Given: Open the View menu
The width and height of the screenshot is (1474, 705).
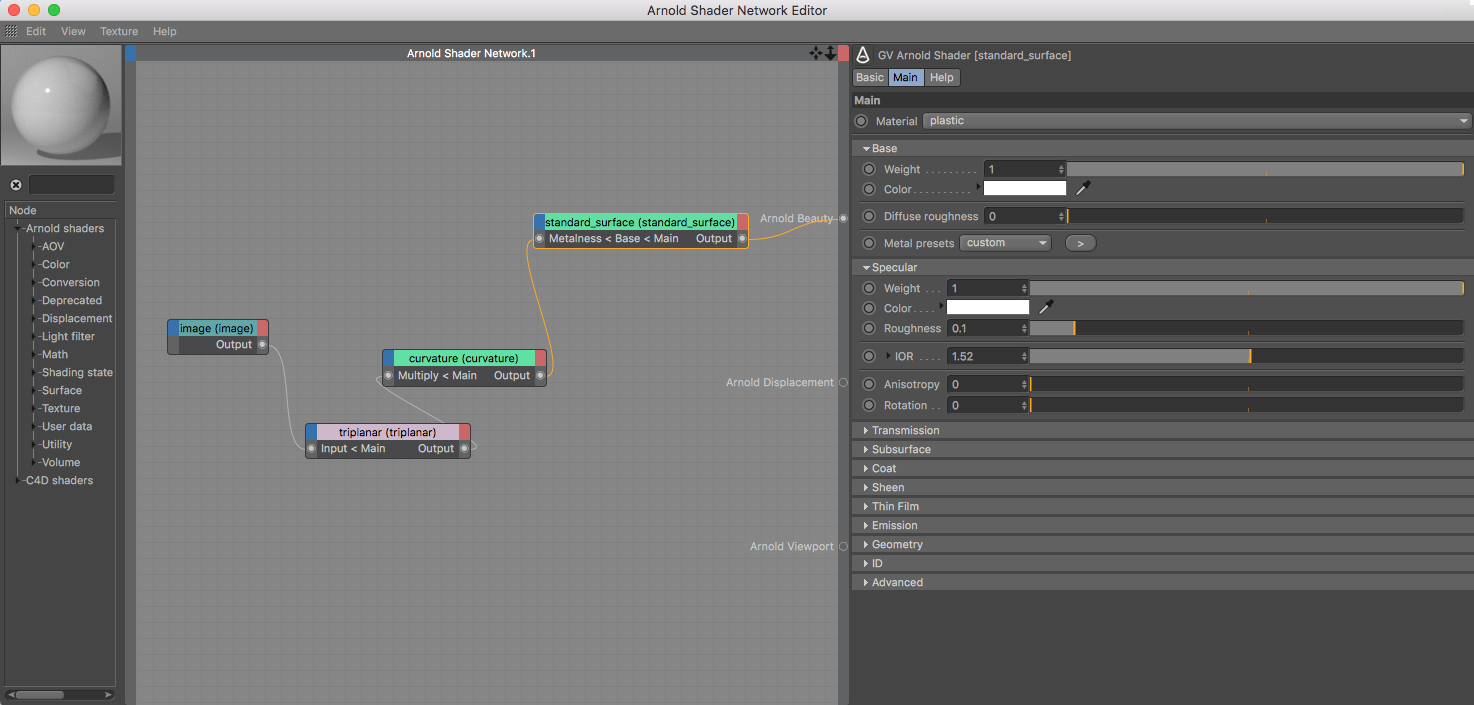Looking at the screenshot, I should [73, 31].
